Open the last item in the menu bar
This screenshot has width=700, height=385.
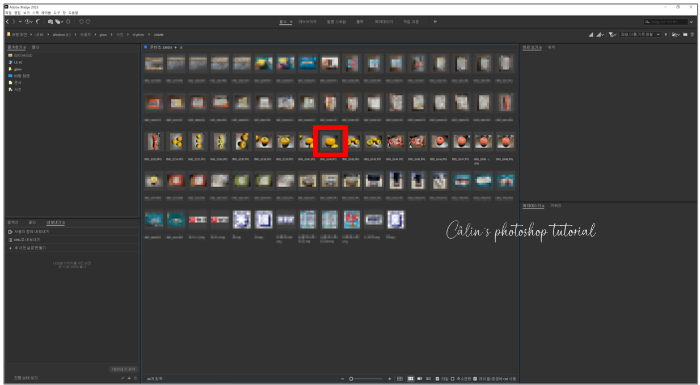tap(73, 13)
